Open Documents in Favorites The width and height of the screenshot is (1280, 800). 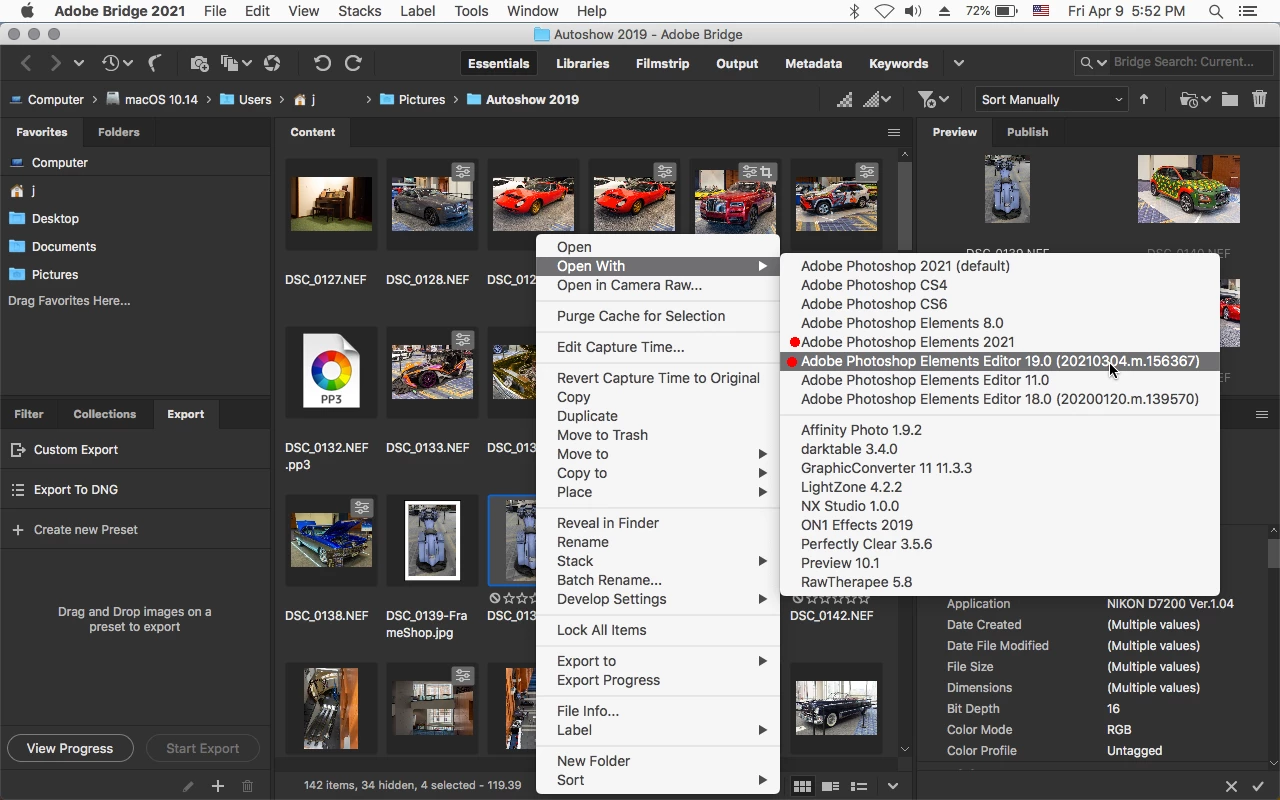pyautogui.click(x=53, y=246)
